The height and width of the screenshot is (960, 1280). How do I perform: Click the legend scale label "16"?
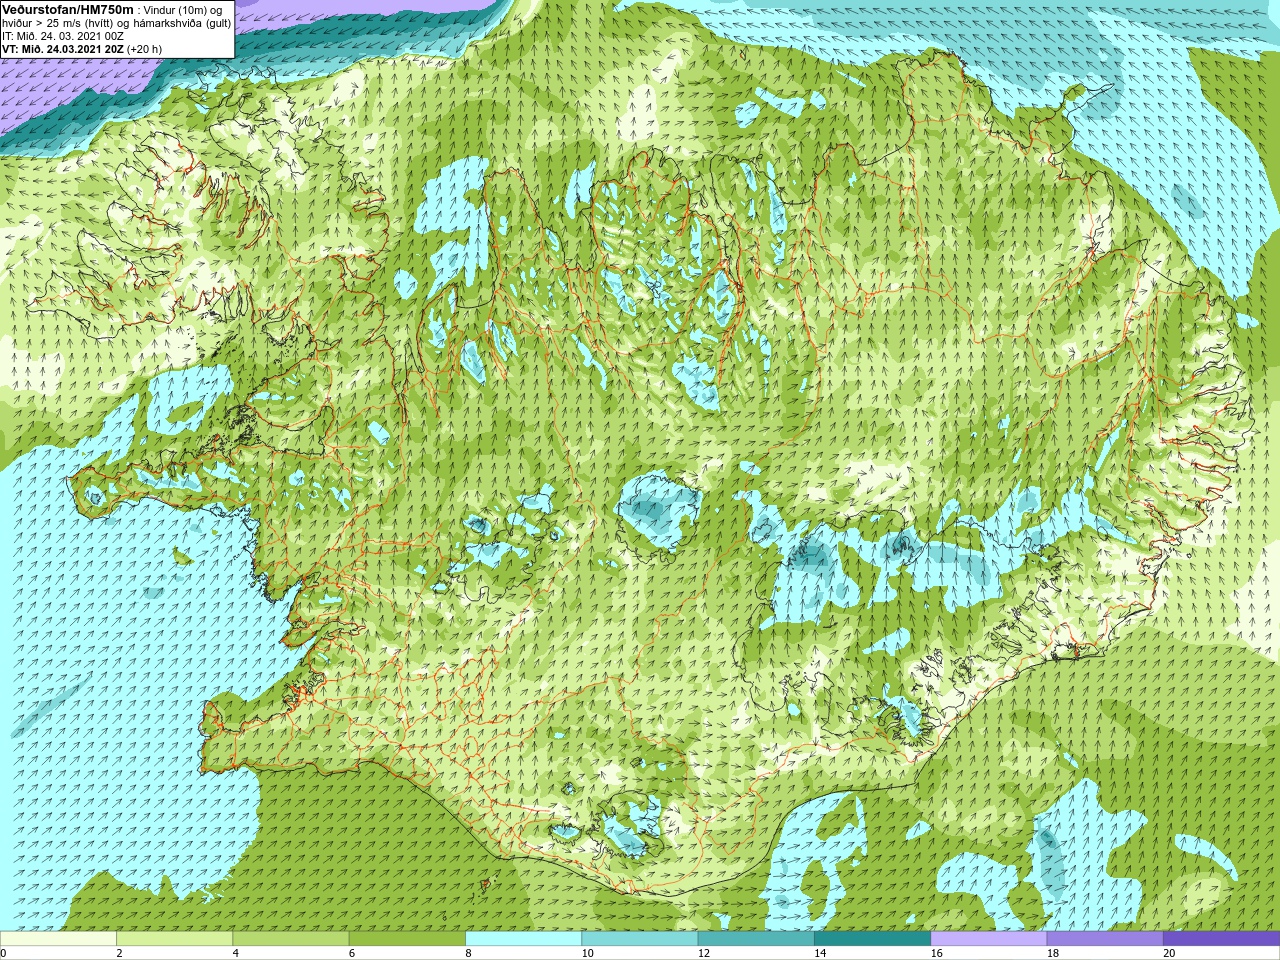936,953
